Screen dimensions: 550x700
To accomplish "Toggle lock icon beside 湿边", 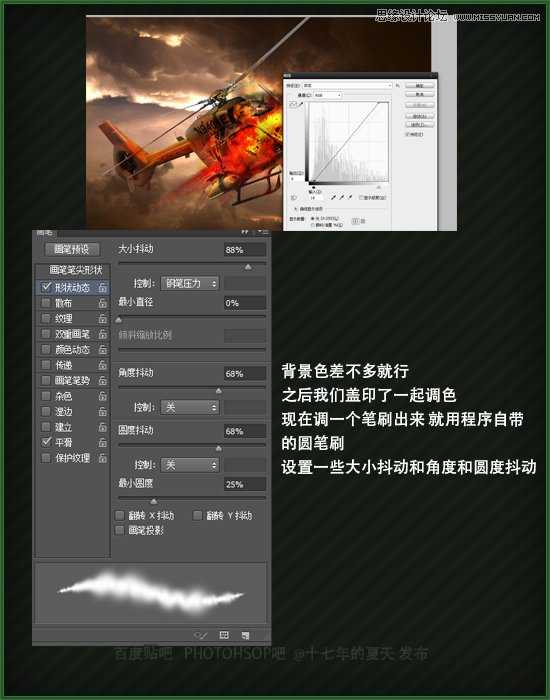I will click(103, 411).
